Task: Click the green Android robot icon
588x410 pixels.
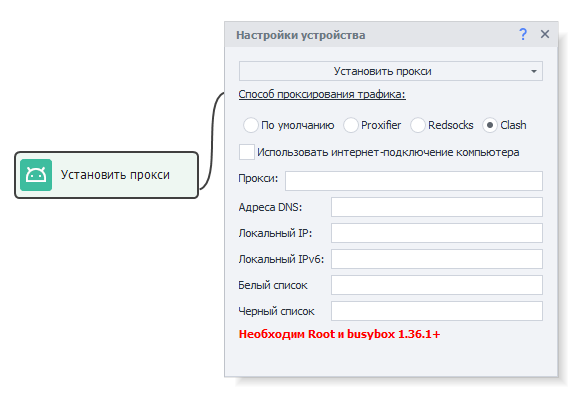Action: pos(36,175)
